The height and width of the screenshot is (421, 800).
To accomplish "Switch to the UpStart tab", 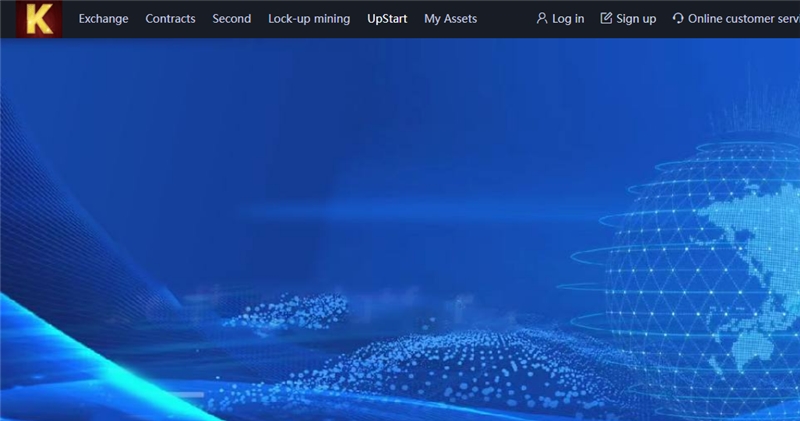I will (387, 19).
